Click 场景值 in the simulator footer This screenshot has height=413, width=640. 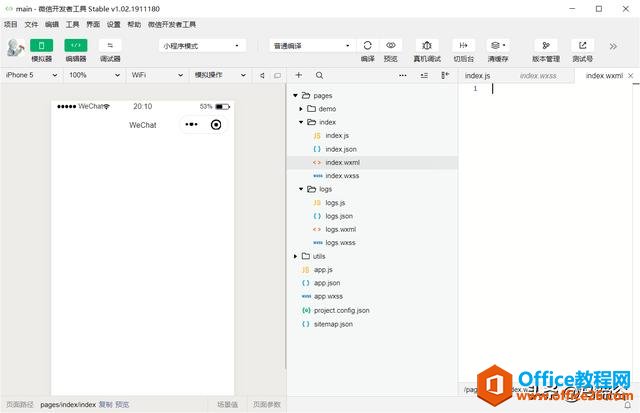[227, 404]
